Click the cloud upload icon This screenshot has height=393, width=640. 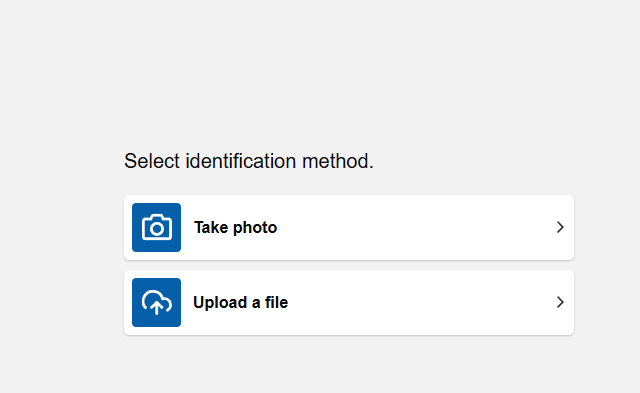pyautogui.click(x=156, y=302)
